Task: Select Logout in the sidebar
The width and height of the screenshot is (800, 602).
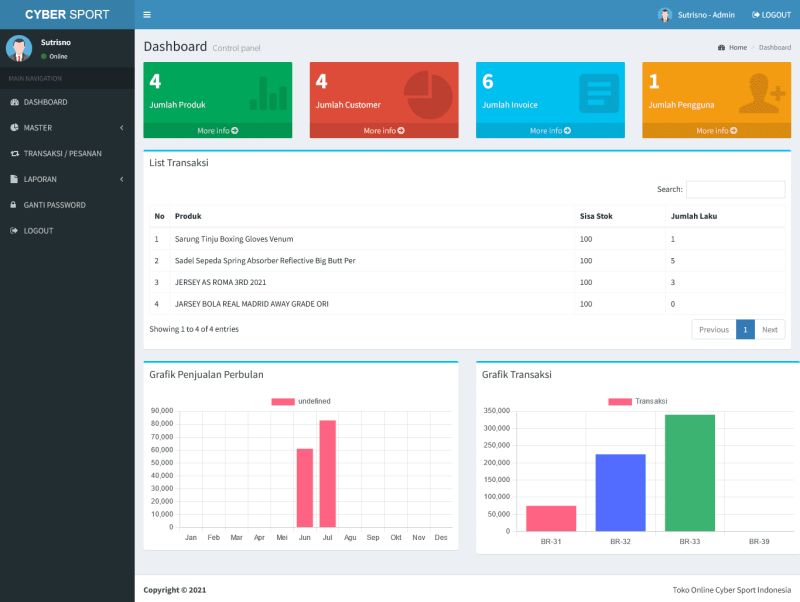Action: click(x=67, y=231)
